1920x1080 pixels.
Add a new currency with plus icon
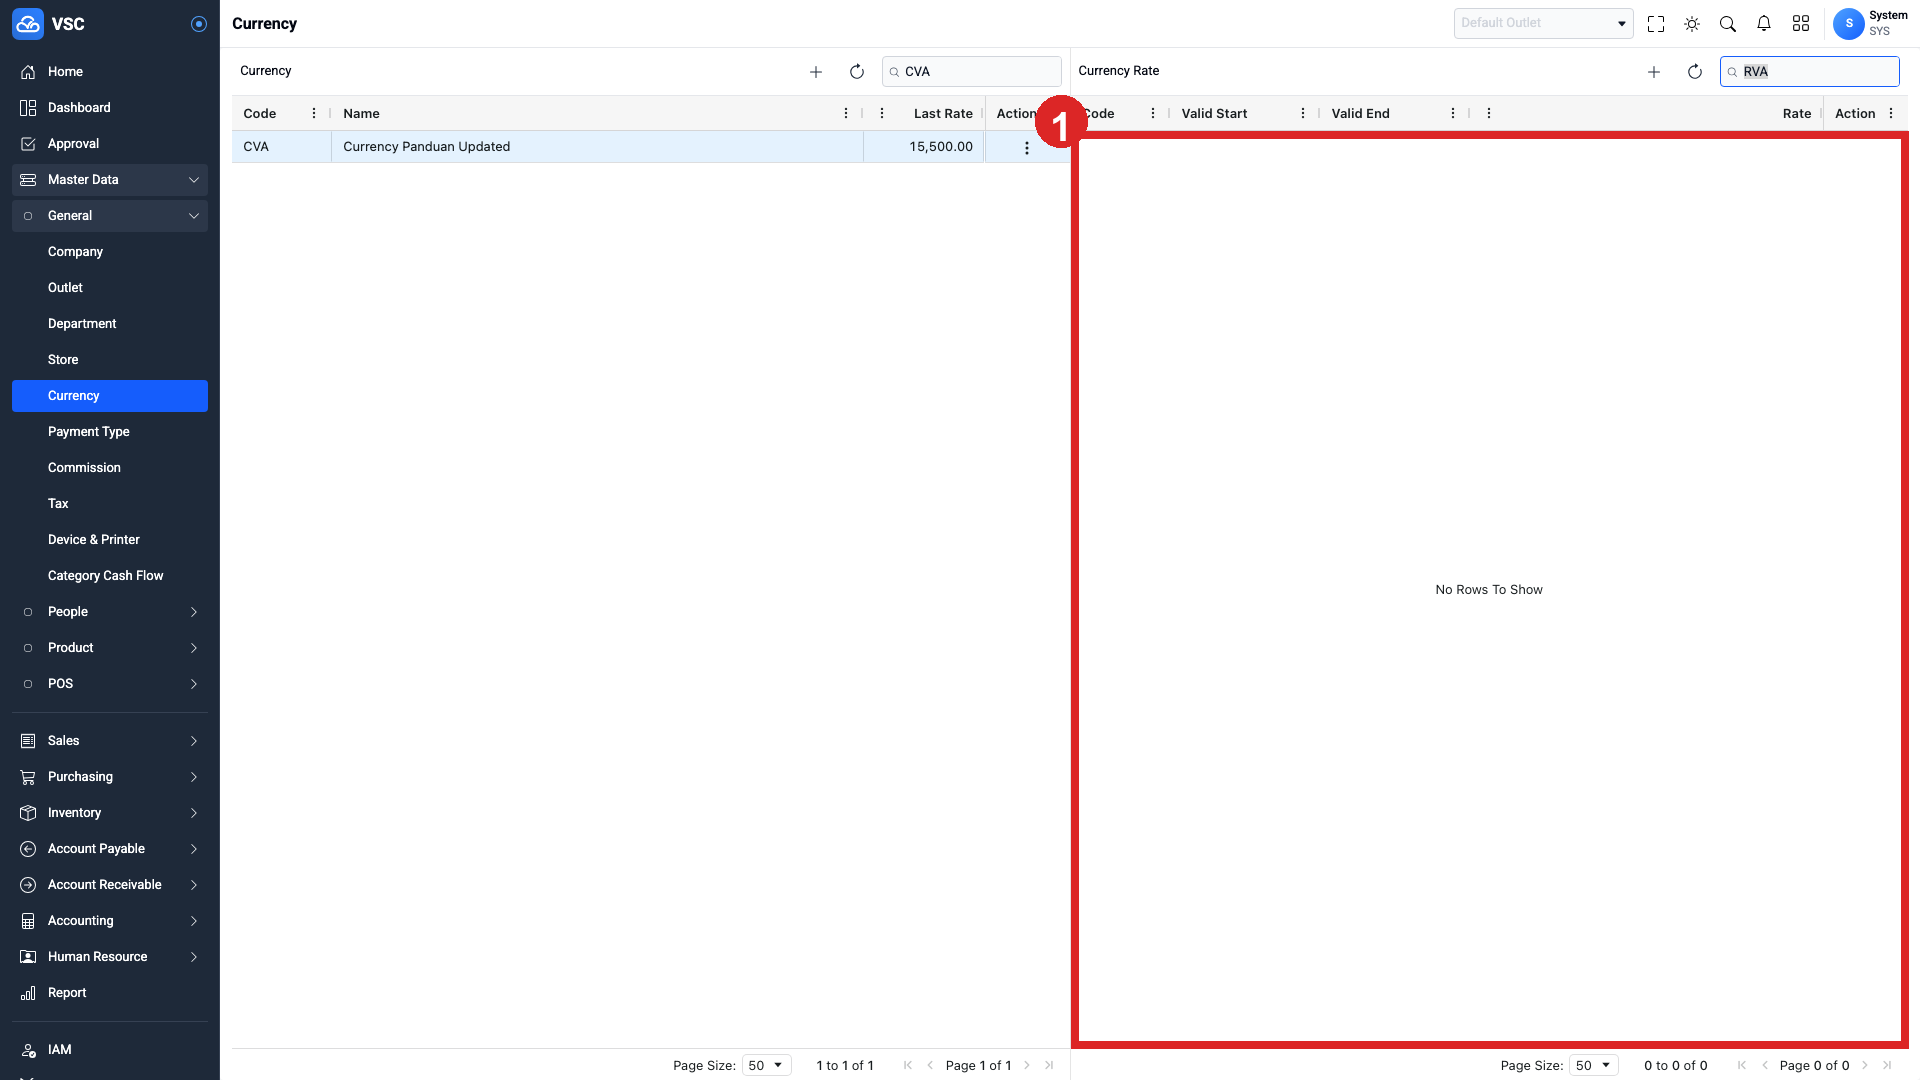click(816, 72)
